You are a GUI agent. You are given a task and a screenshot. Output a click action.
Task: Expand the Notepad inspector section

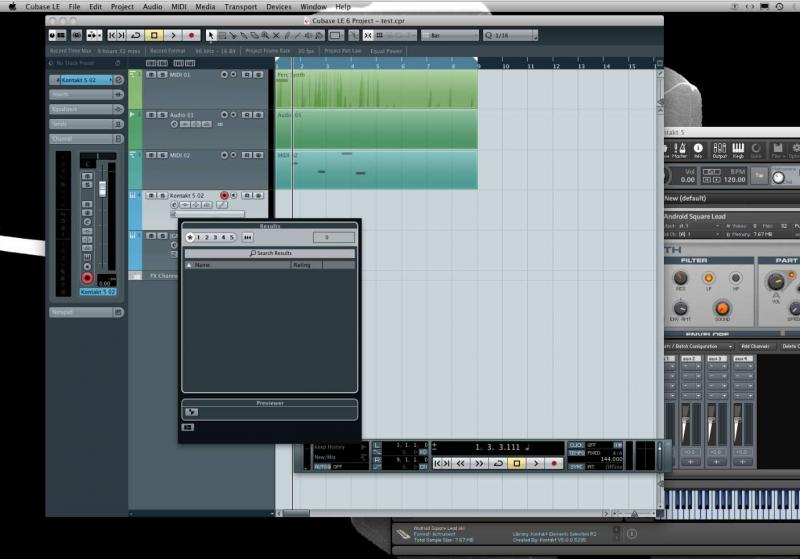point(87,312)
